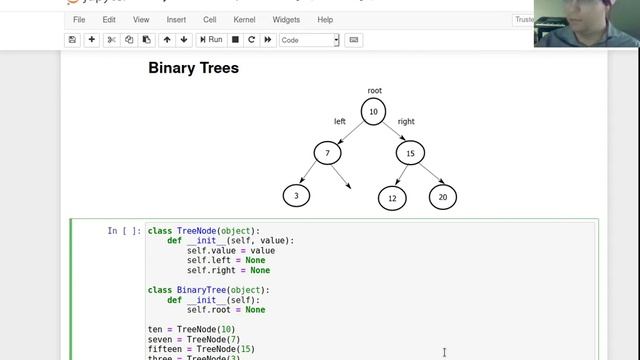The image size is (640, 360).
Task: Open the Insert menu
Action: point(176,20)
